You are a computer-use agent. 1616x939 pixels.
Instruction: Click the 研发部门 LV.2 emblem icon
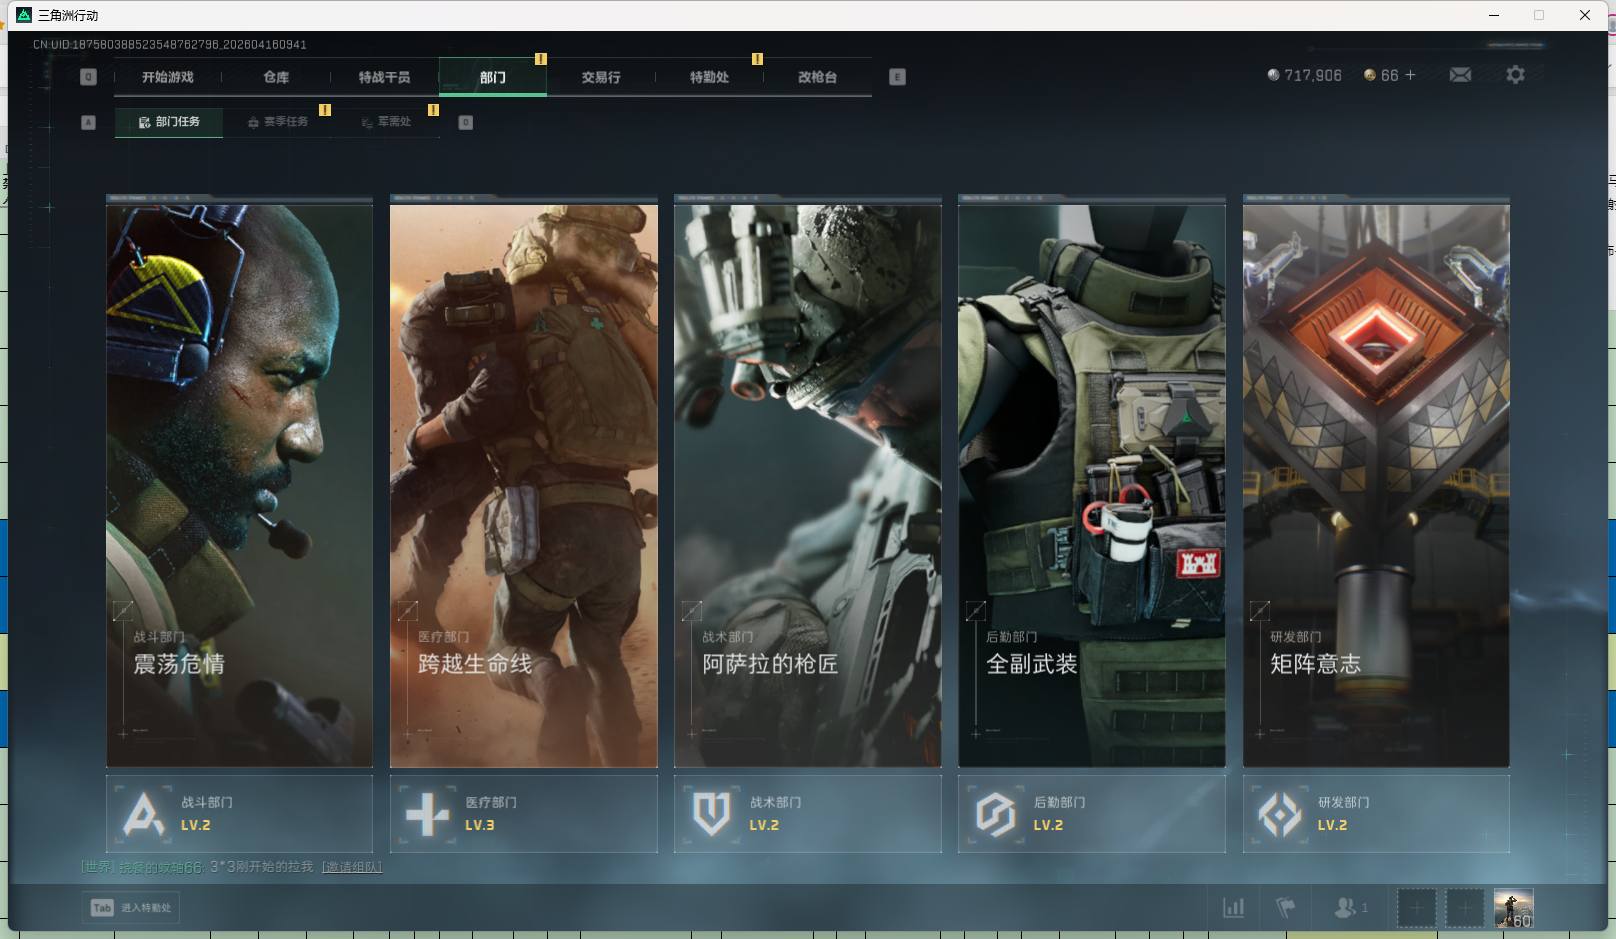click(x=1280, y=814)
